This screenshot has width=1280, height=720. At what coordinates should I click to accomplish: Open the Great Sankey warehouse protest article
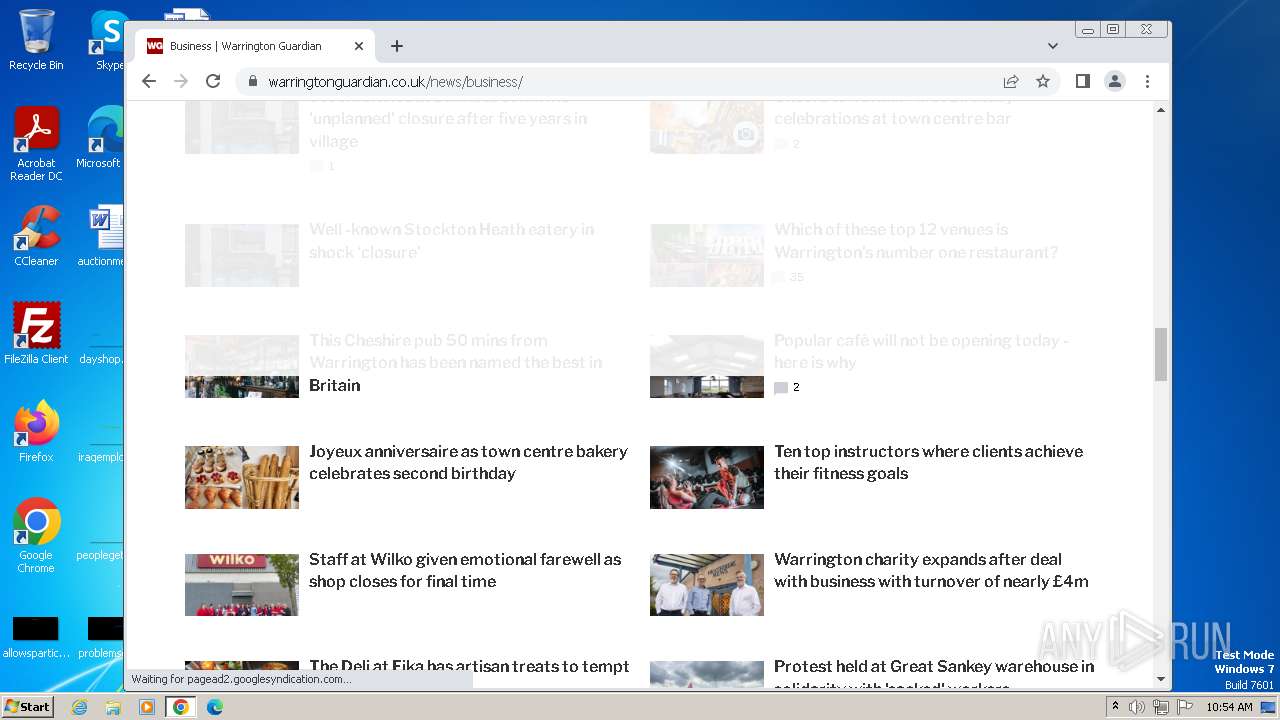pos(934,672)
